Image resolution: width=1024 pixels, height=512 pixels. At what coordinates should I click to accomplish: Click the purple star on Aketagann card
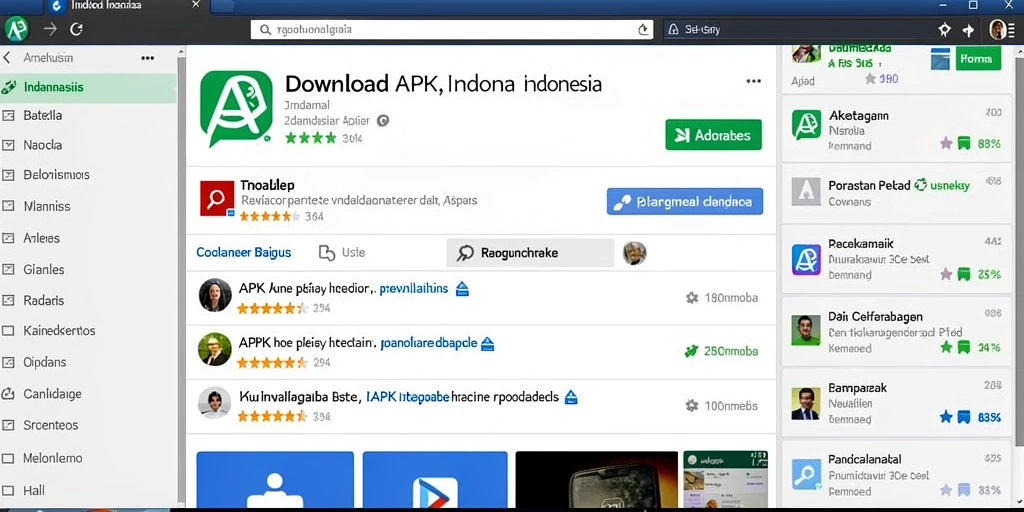point(946,144)
